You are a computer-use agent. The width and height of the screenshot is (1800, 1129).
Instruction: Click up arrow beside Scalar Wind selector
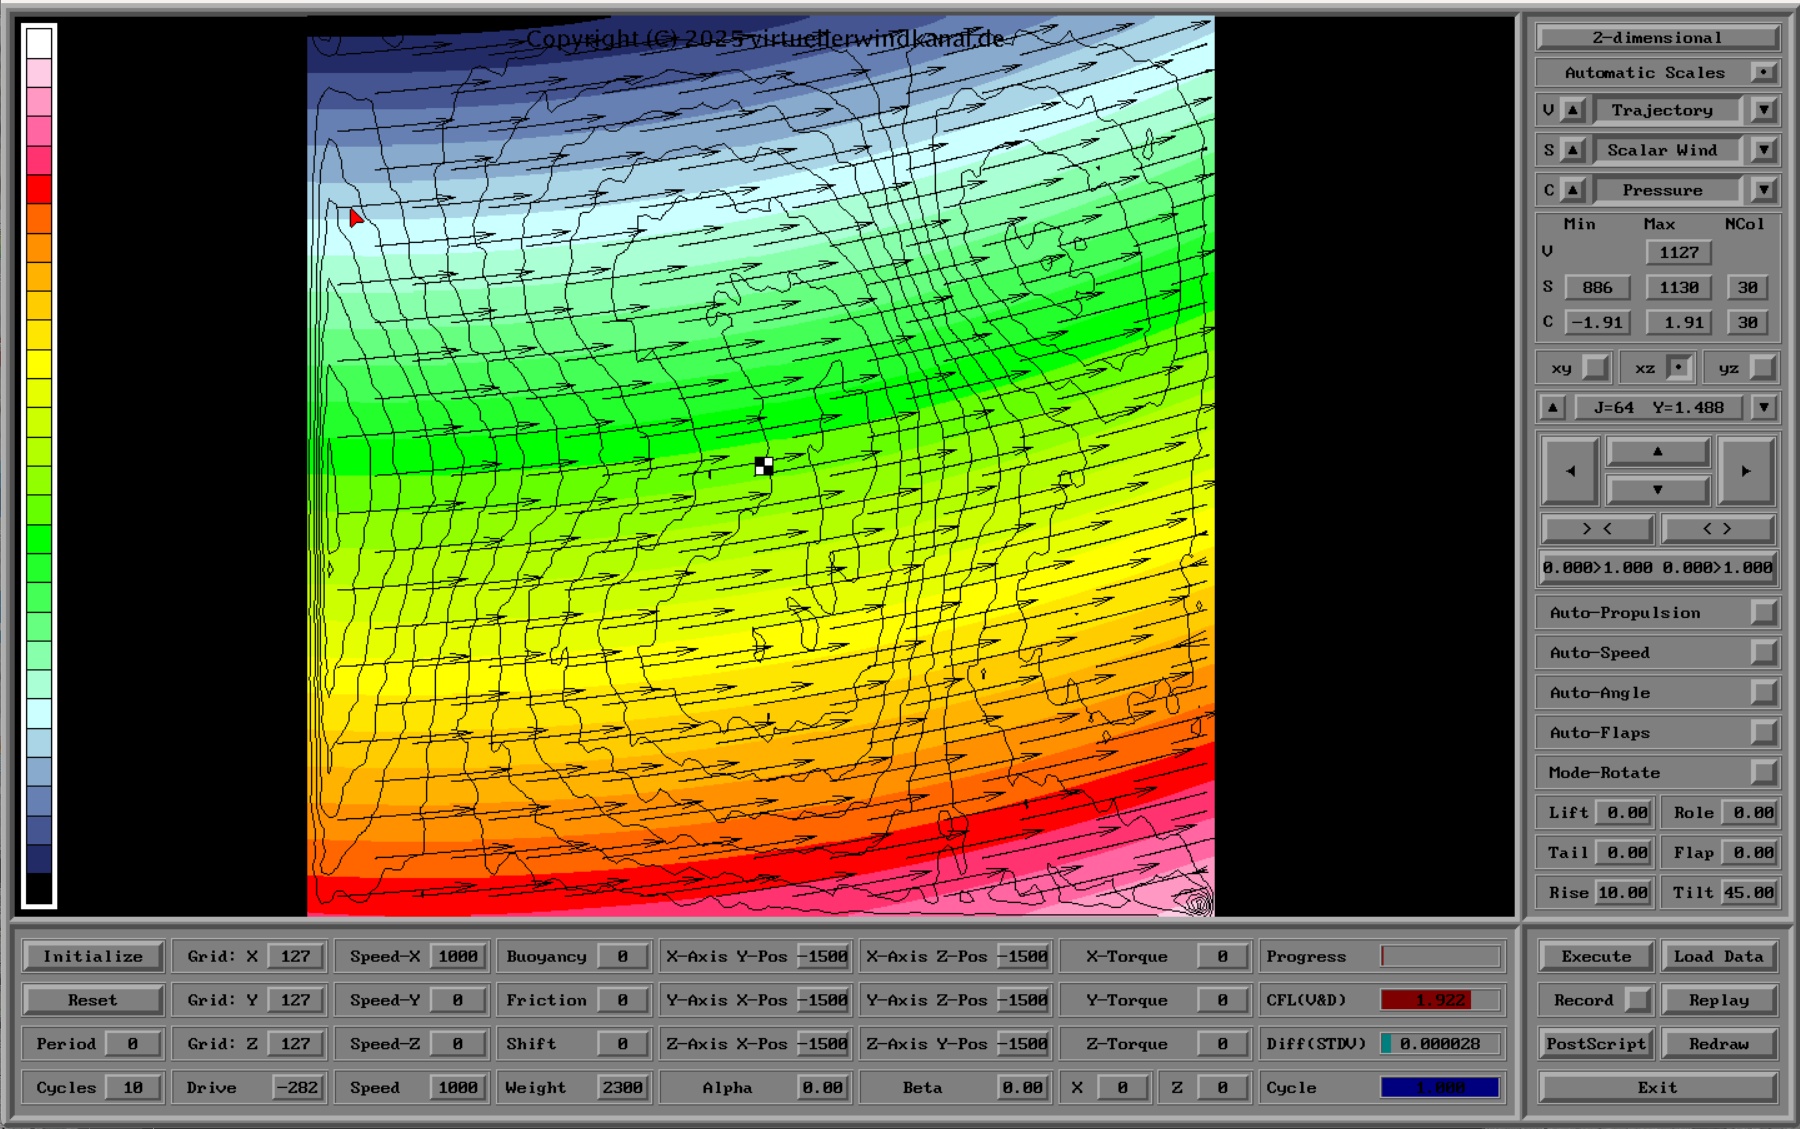coord(1573,150)
